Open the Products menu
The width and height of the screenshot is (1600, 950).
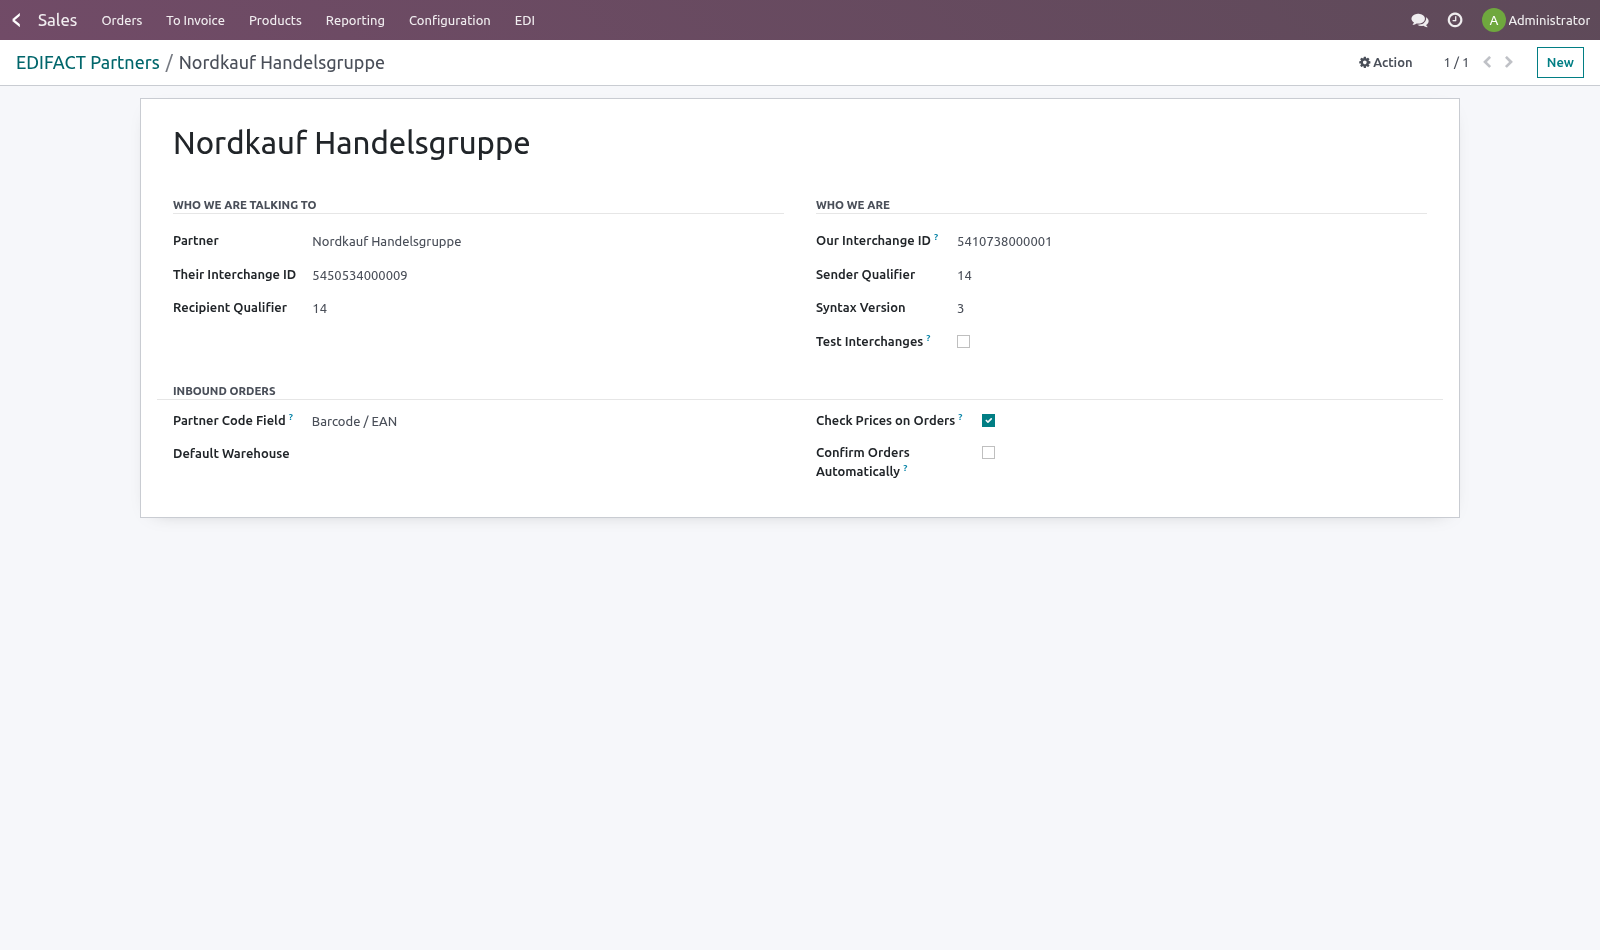point(275,20)
